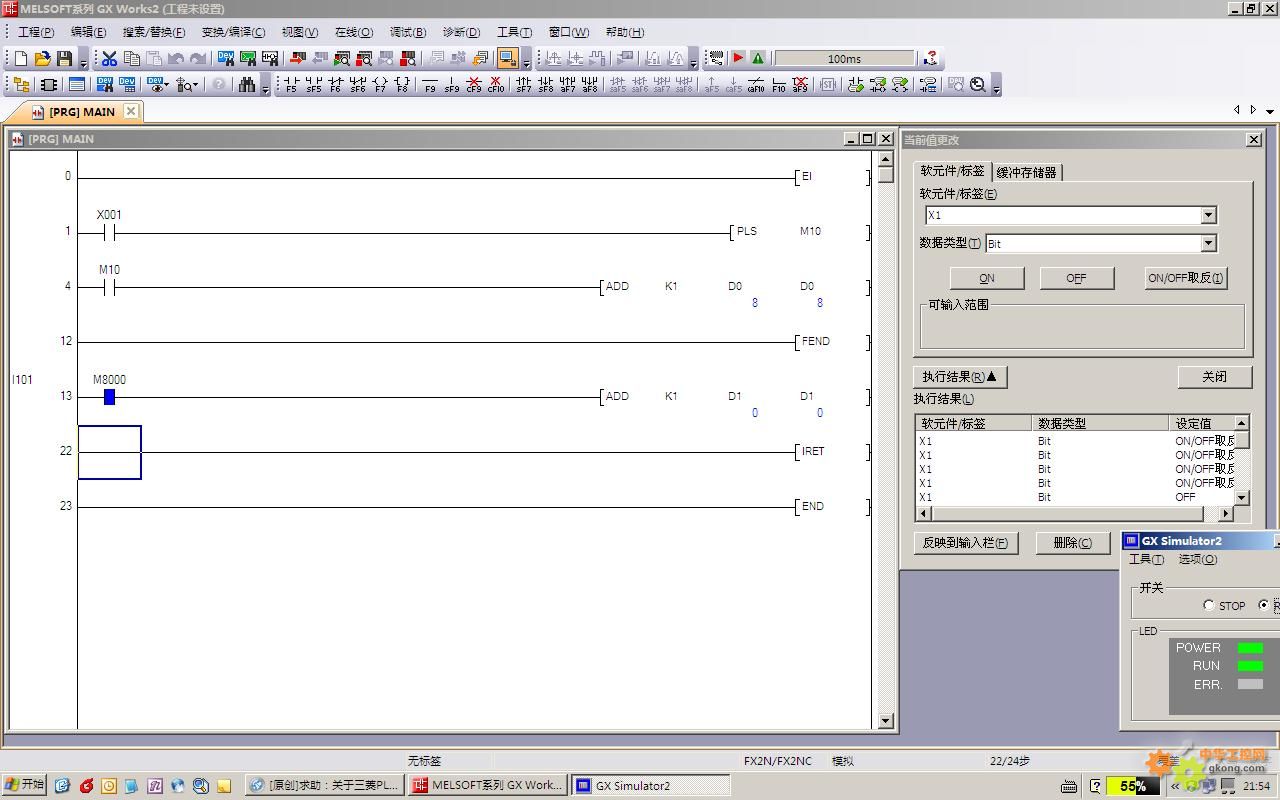Click the binoculars find device icon
This screenshot has height=800, width=1280.
(x=247, y=85)
